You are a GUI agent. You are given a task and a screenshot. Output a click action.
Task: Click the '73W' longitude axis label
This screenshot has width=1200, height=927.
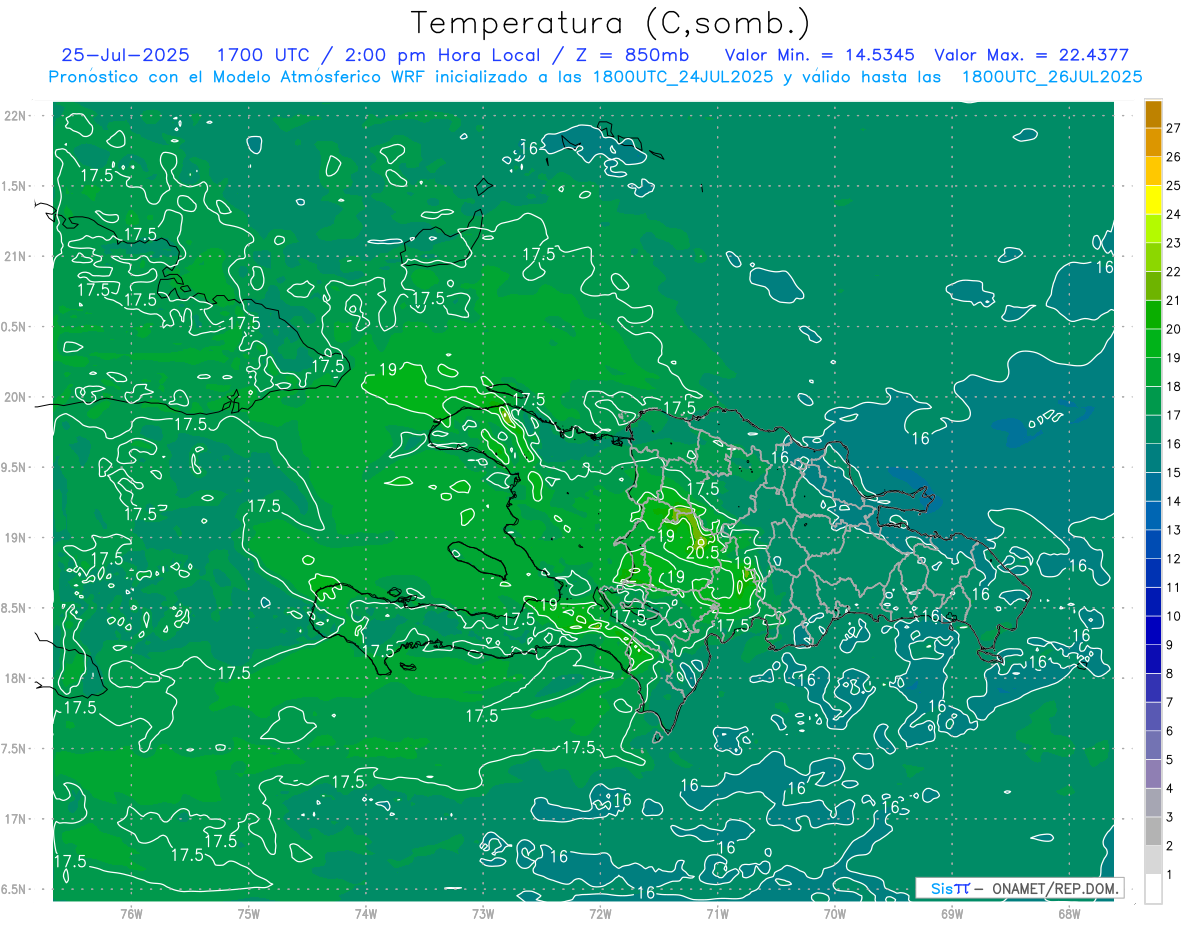point(483,913)
